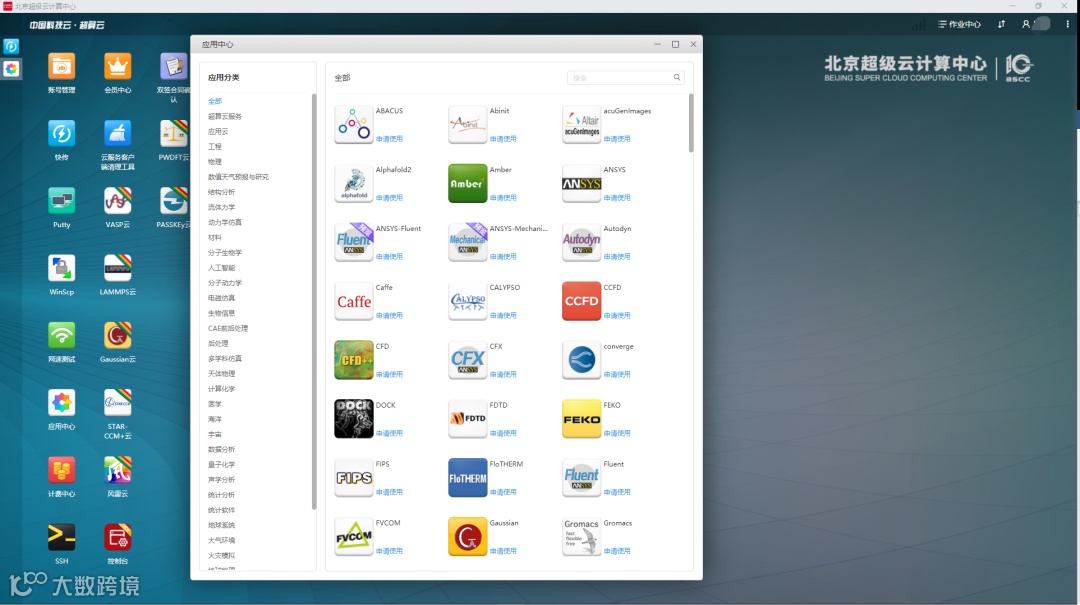Select the 数值天气预报与研究 category
Screen dimensions: 1080x605
click(x=238, y=177)
